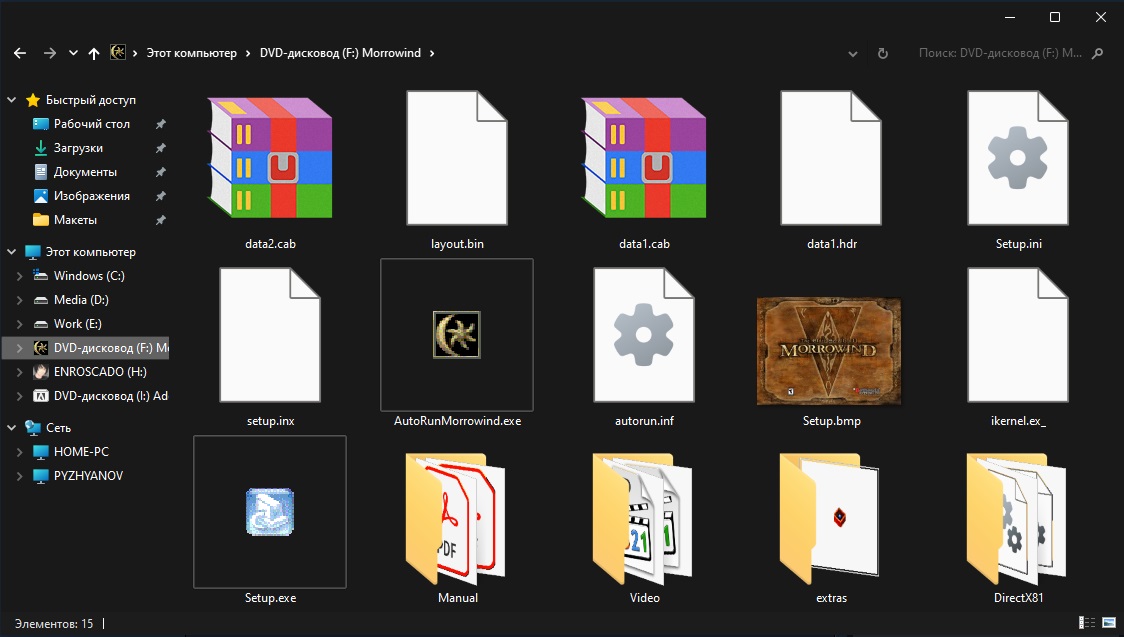The height and width of the screenshot is (637, 1124).
Task: Open Загрузки in quick access
Action: [x=78, y=148]
